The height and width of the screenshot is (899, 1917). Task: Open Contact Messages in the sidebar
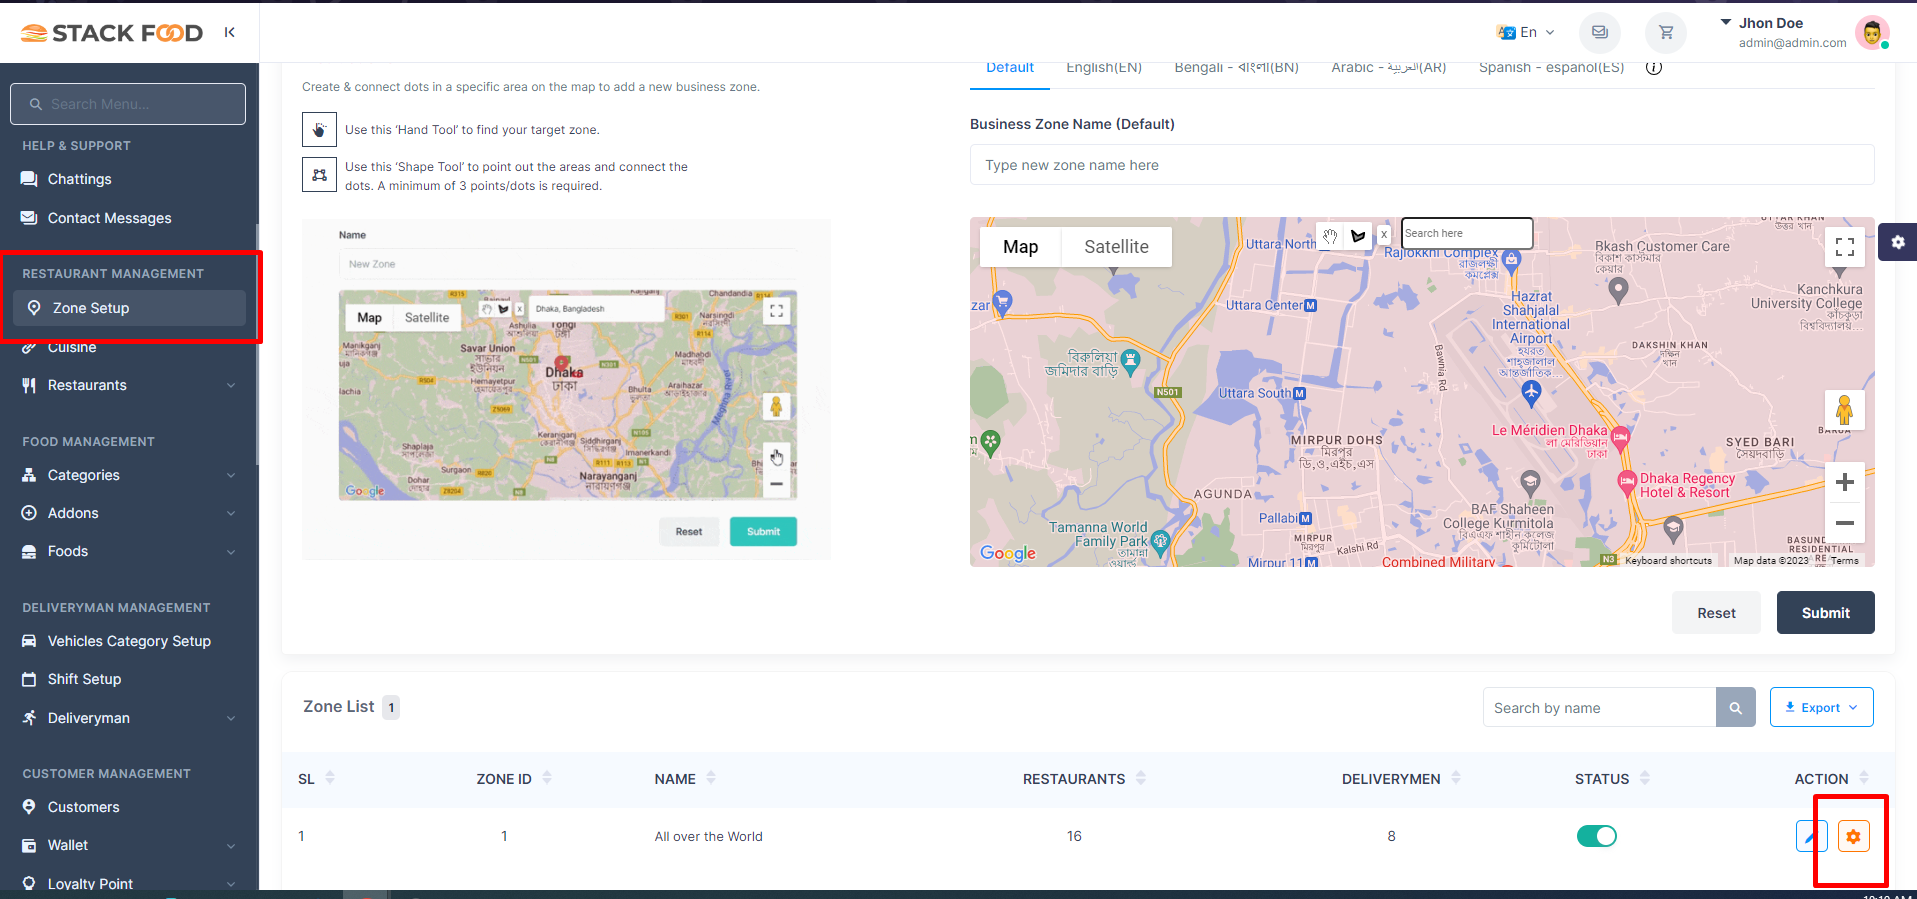pyautogui.click(x=129, y=218)
